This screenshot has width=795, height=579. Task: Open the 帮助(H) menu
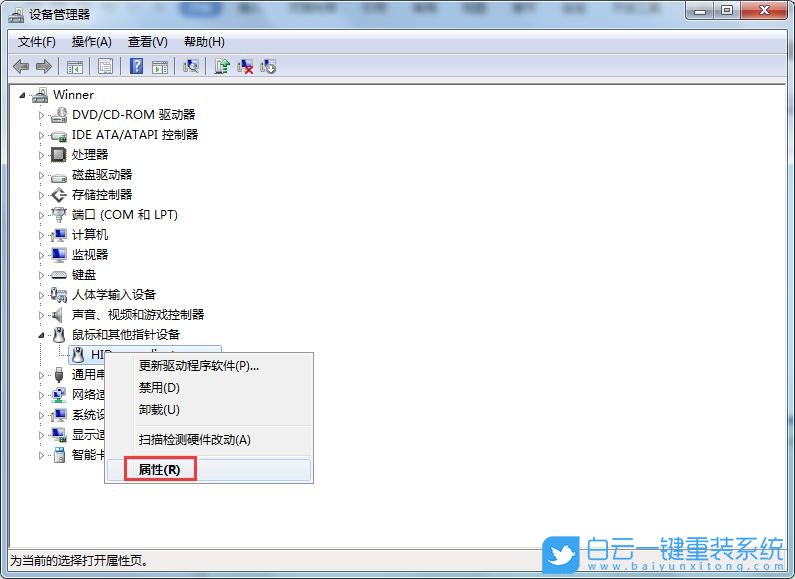coord(204,42)
